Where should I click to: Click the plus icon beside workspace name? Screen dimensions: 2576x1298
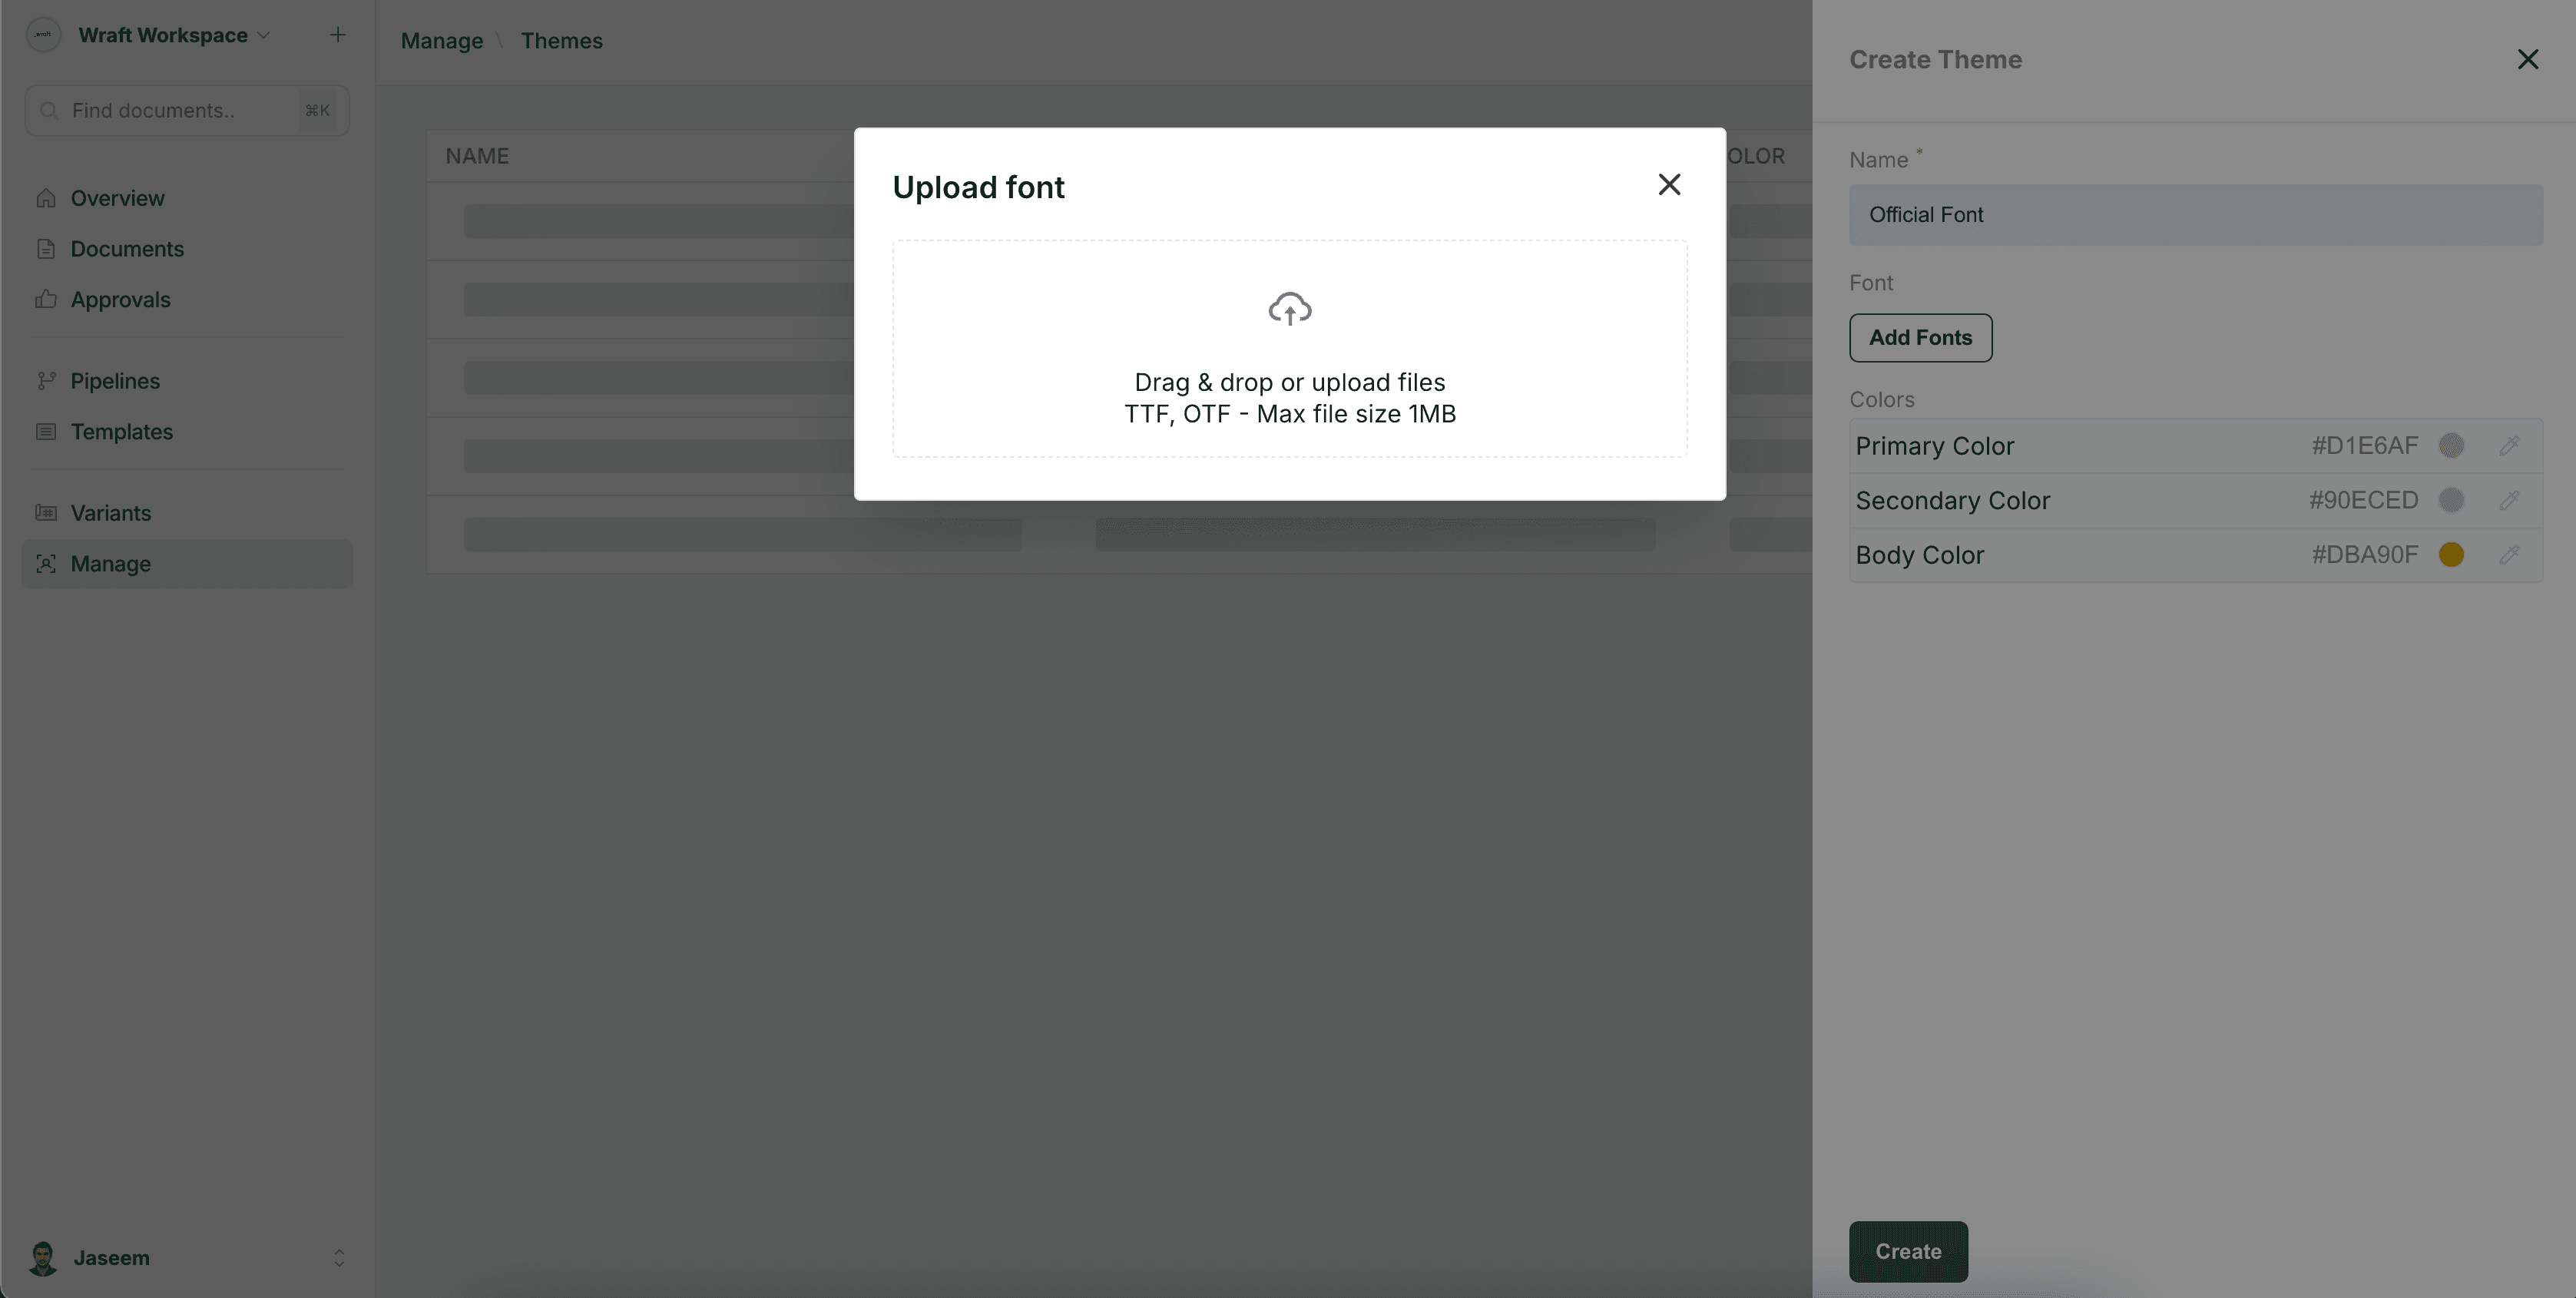click(x=338, y=35)
